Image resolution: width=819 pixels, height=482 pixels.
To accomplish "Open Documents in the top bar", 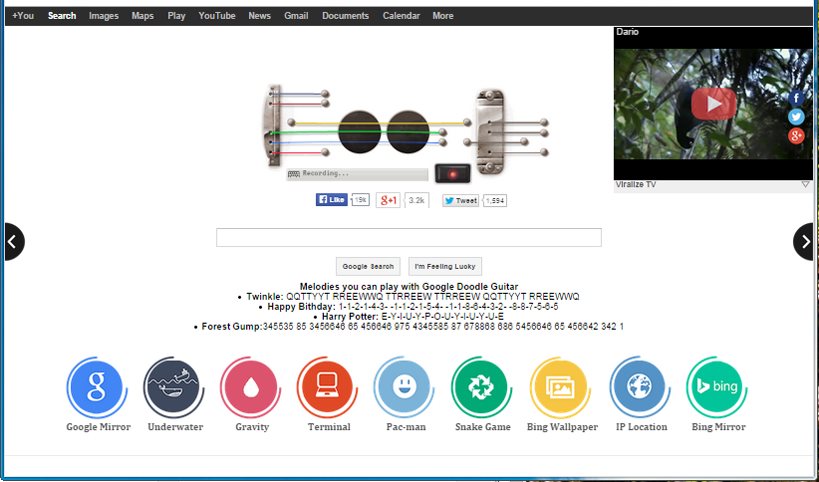I will 345,16.
